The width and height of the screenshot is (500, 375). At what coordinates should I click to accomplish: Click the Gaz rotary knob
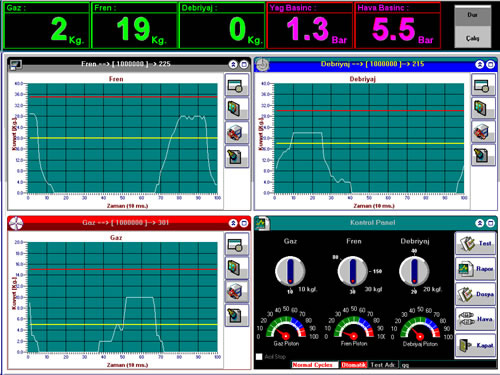point(290,271)
